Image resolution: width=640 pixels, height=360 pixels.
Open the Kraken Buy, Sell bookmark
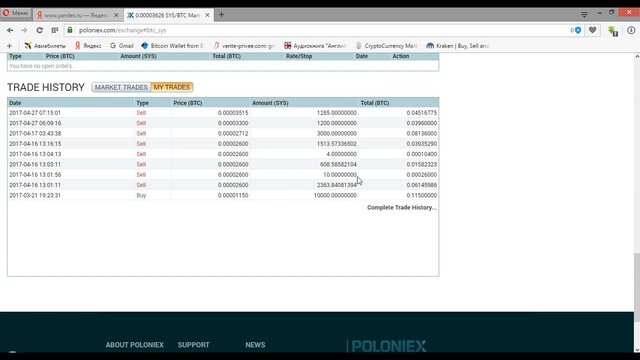point(458,46)
